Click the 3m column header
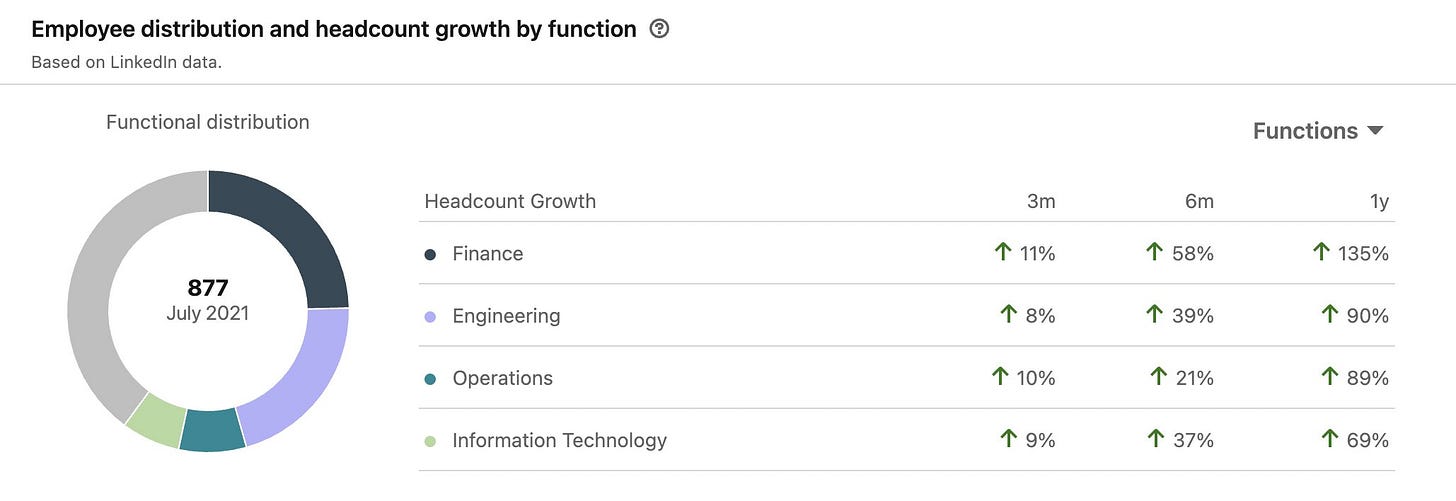This screenshot has height=501, width=1456. coord(1041,201)
